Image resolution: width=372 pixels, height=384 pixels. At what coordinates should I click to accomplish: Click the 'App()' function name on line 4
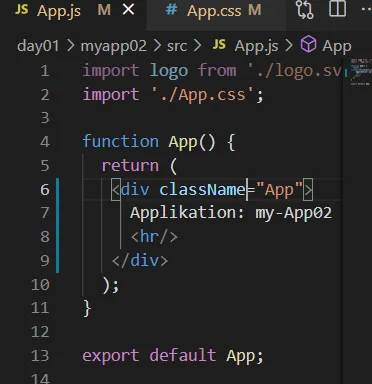coord(192,142)
